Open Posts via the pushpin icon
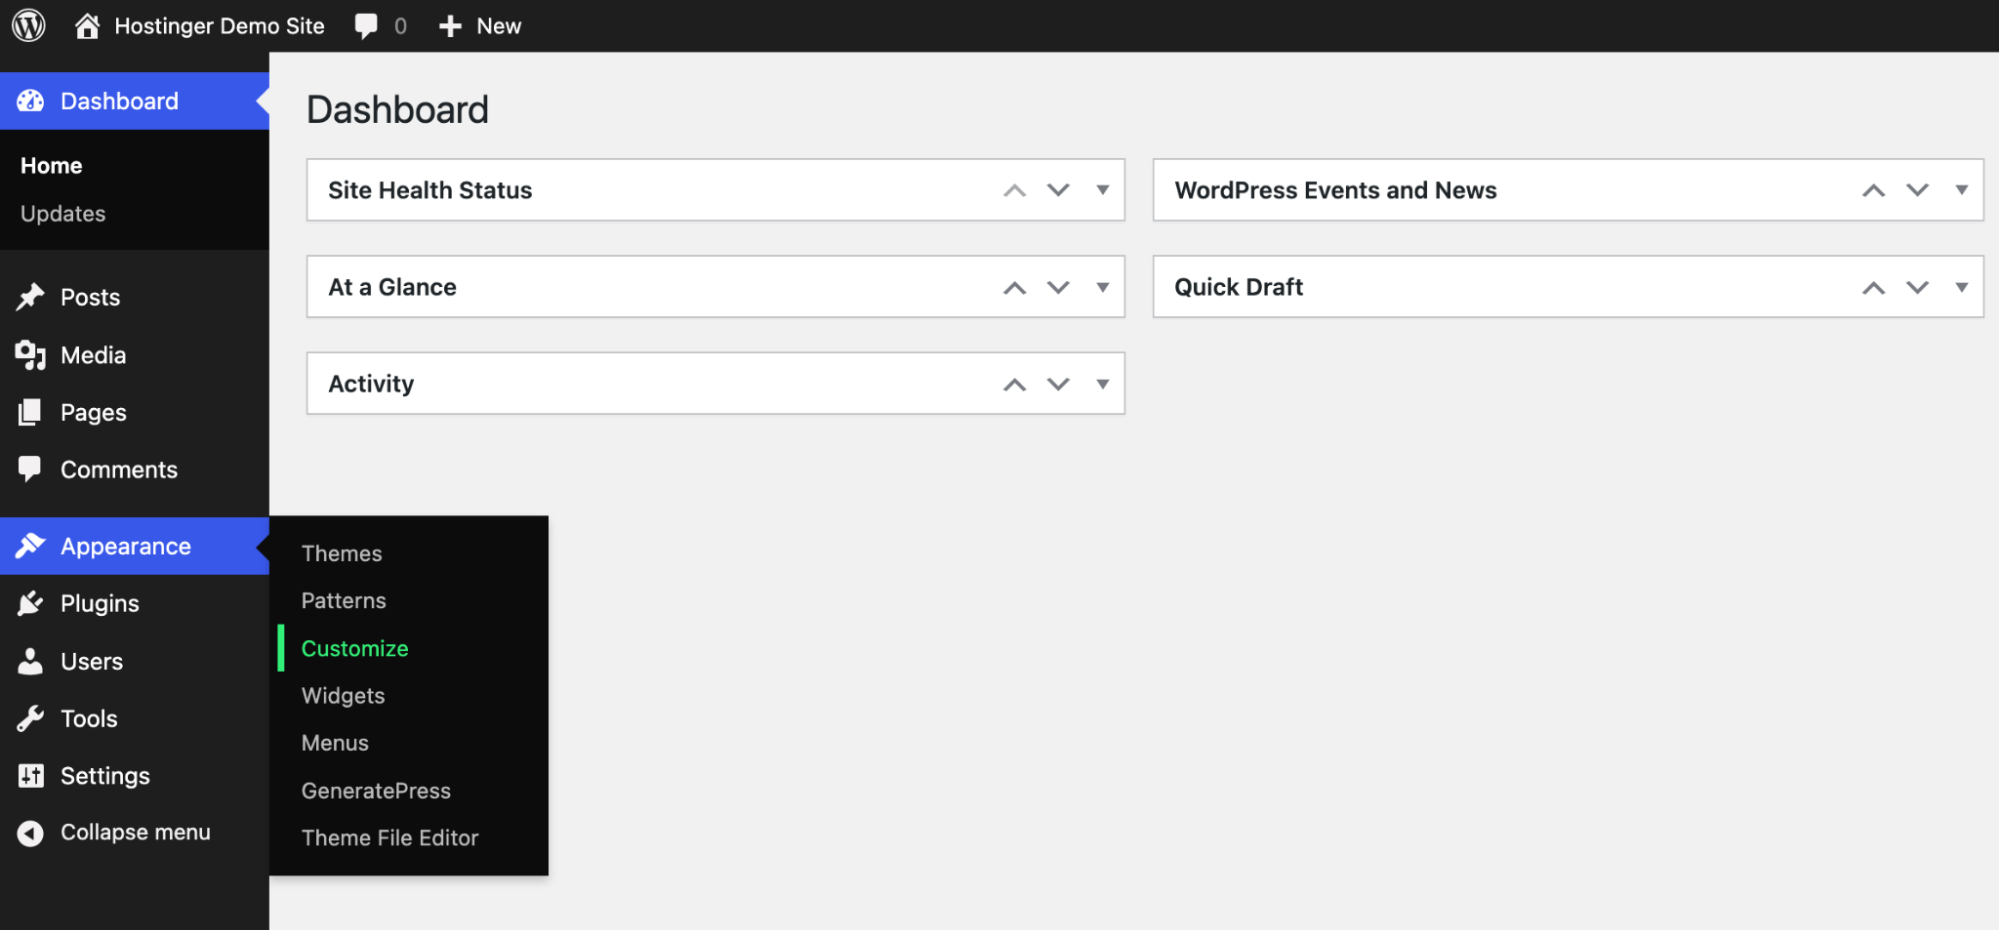This screenshot has width=1999, height=931. click(x=30, y=296)
